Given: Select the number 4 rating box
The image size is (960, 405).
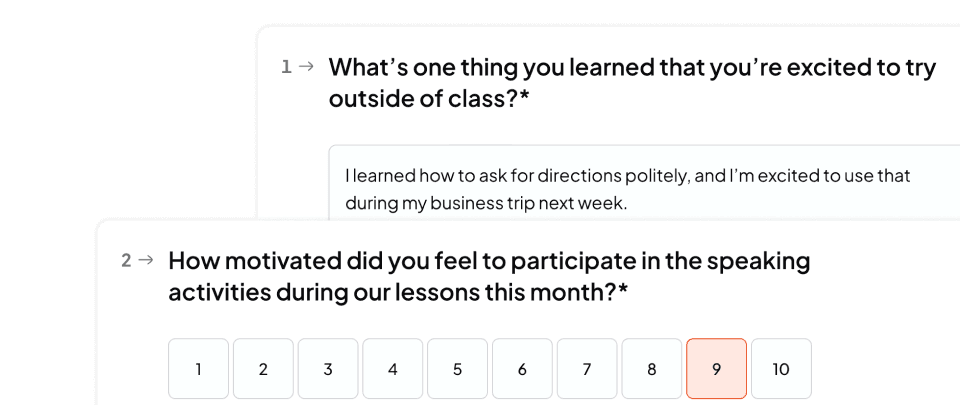Looking at the screenshot, I should click(x=392, y=369).
